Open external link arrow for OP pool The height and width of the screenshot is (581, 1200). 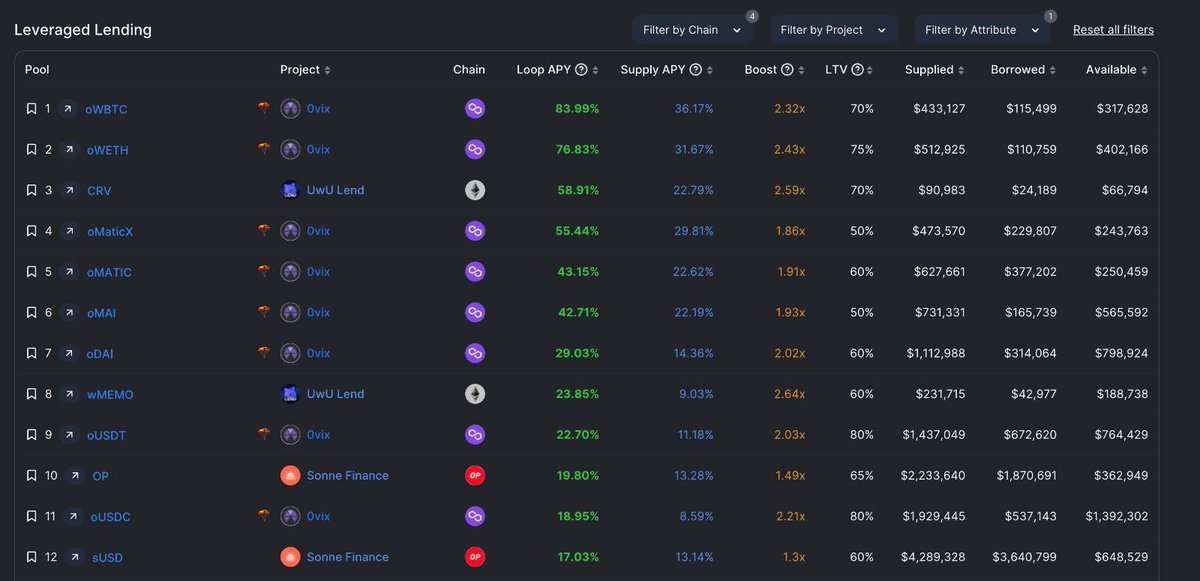tap(75, 476)
